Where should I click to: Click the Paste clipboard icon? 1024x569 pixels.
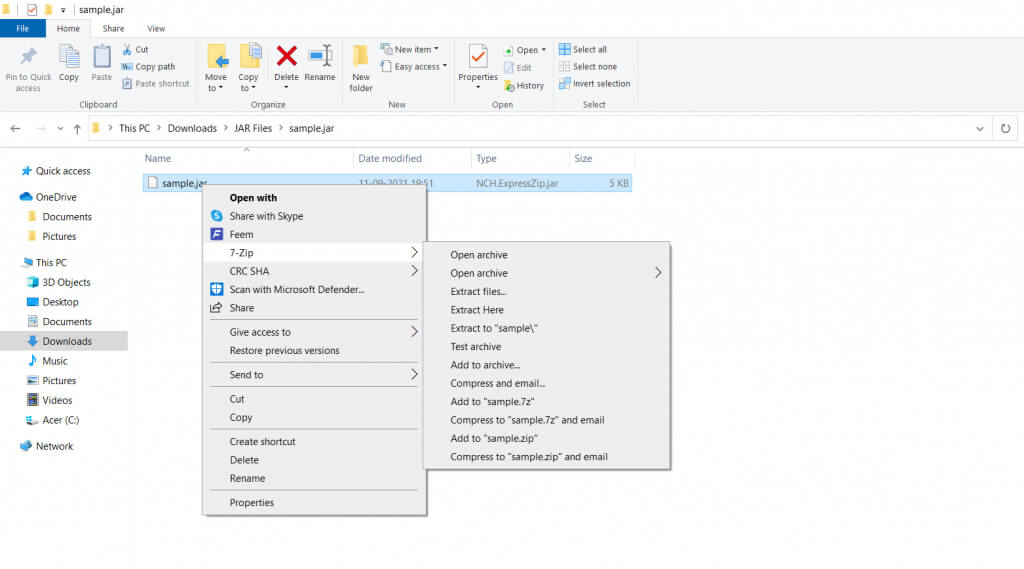click(101, 57)
